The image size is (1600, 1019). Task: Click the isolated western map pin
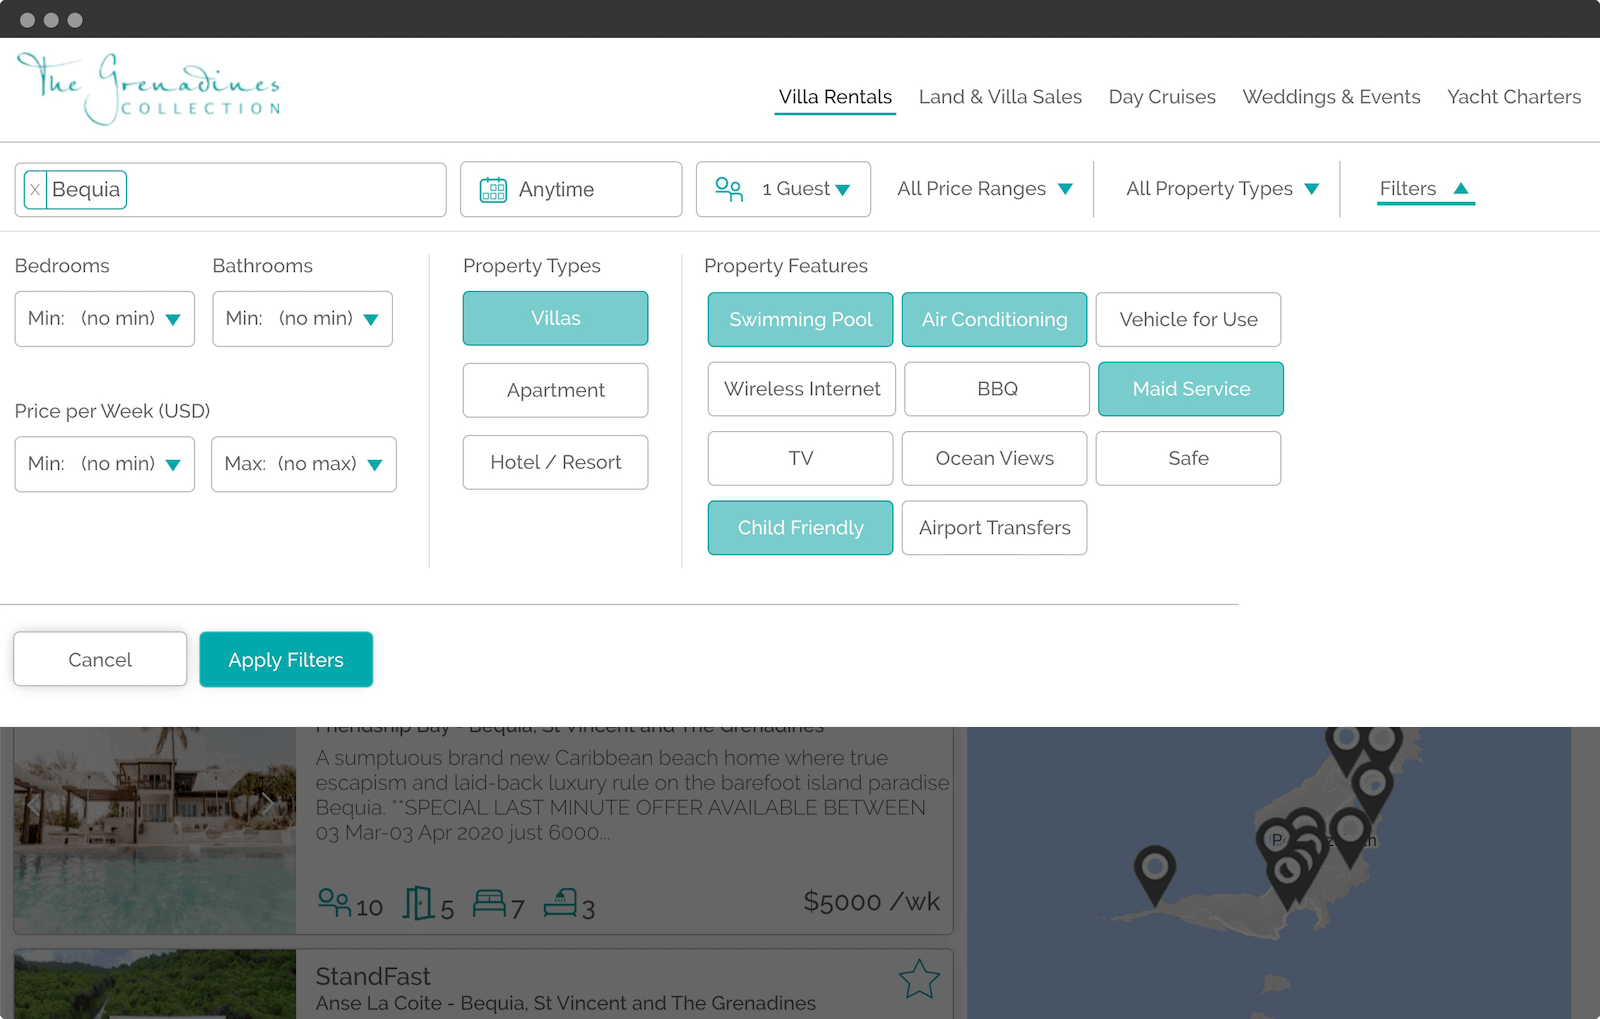(x=1154, y=871)
